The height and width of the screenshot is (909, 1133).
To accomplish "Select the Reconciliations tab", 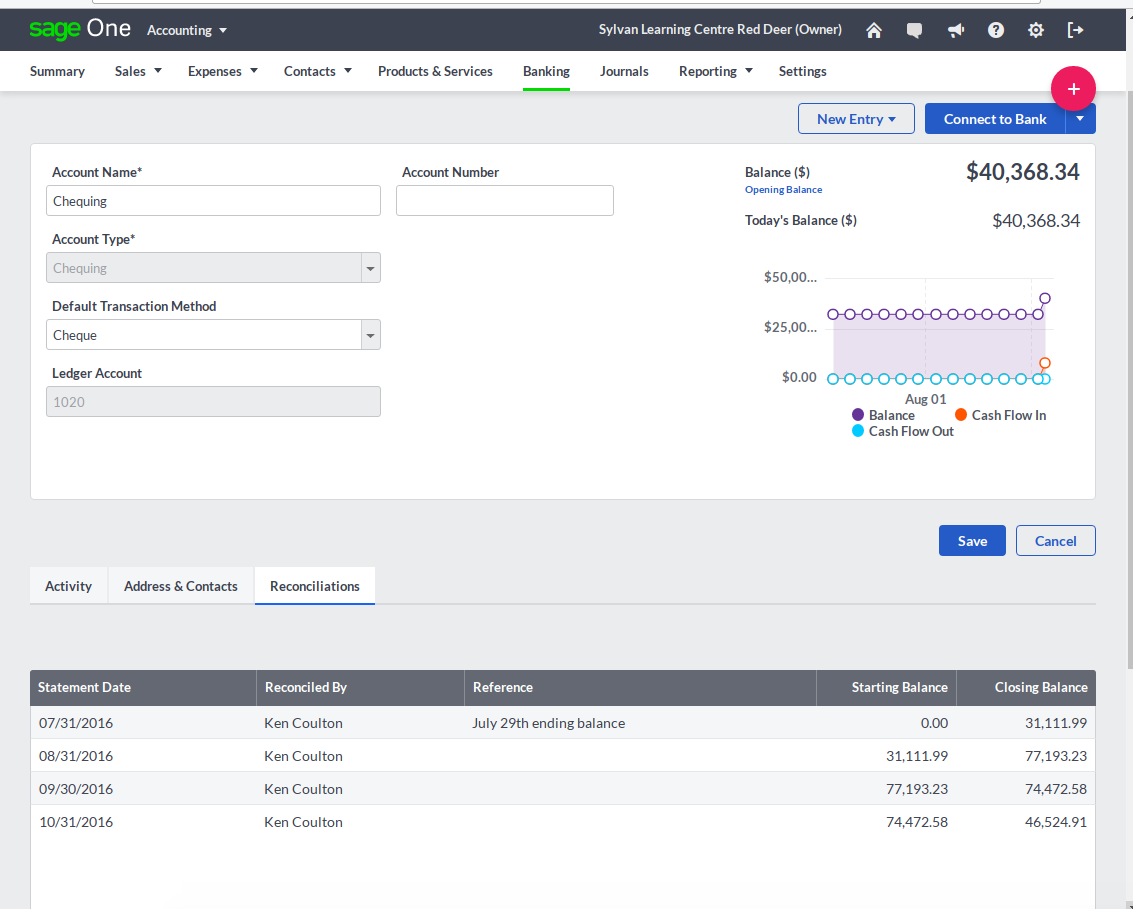I will coord(315,586).
